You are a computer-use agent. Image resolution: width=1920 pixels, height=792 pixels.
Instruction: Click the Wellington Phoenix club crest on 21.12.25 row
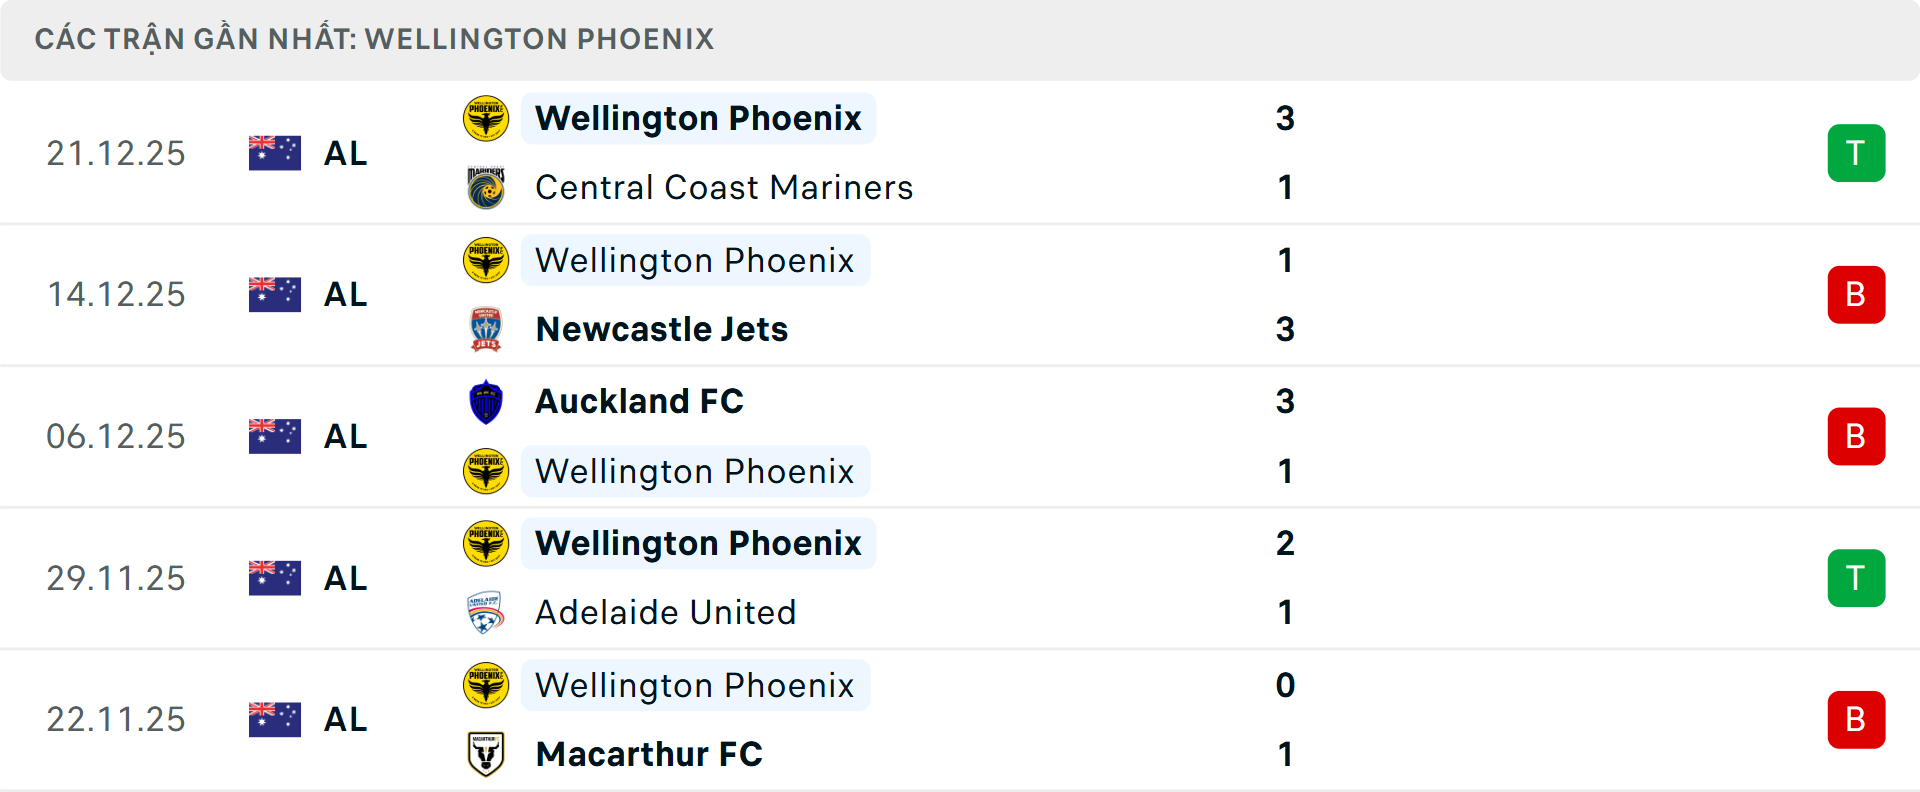coord(486,118)
